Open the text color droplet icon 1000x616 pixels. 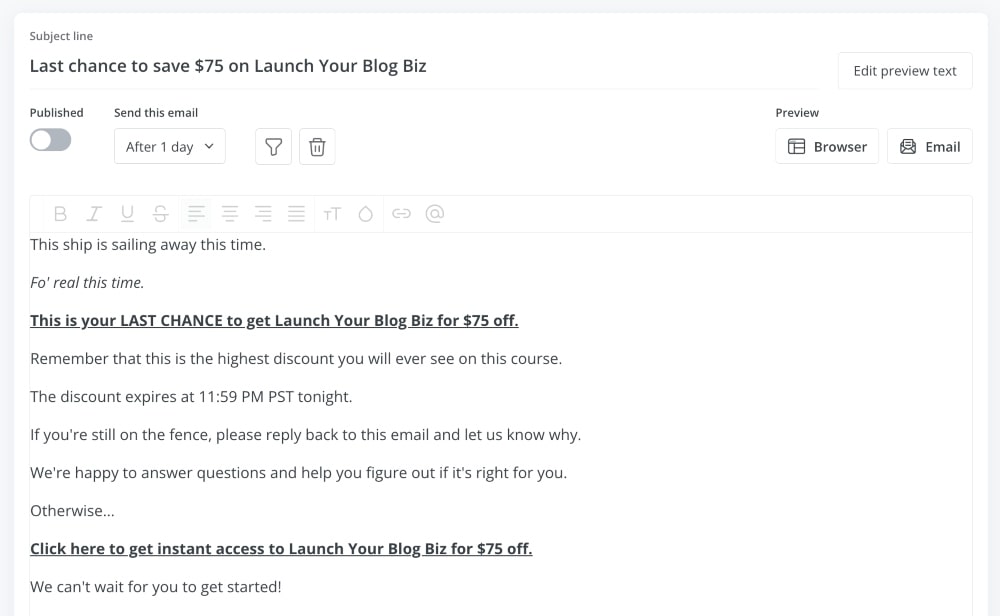[366, 213]
